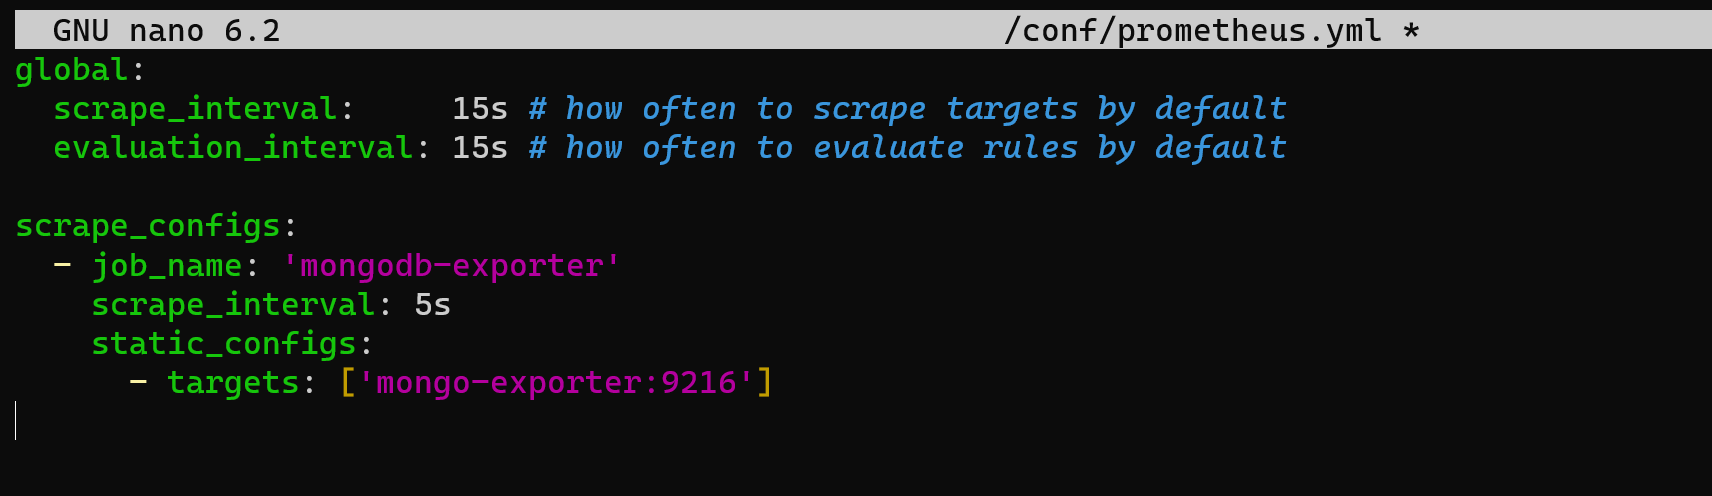Click the GNU nano 6.2 title text

pyautogui.click(x=166, y=31)
